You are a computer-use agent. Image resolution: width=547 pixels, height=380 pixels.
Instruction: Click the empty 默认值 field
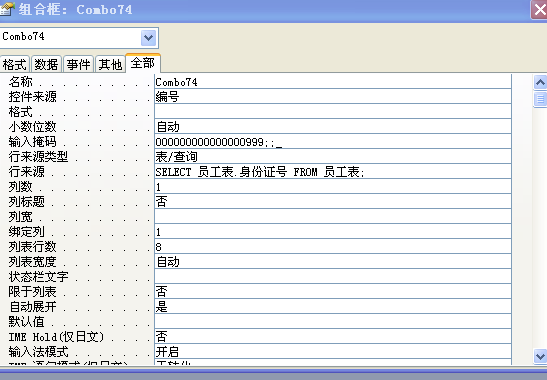(x=333, y=322)
